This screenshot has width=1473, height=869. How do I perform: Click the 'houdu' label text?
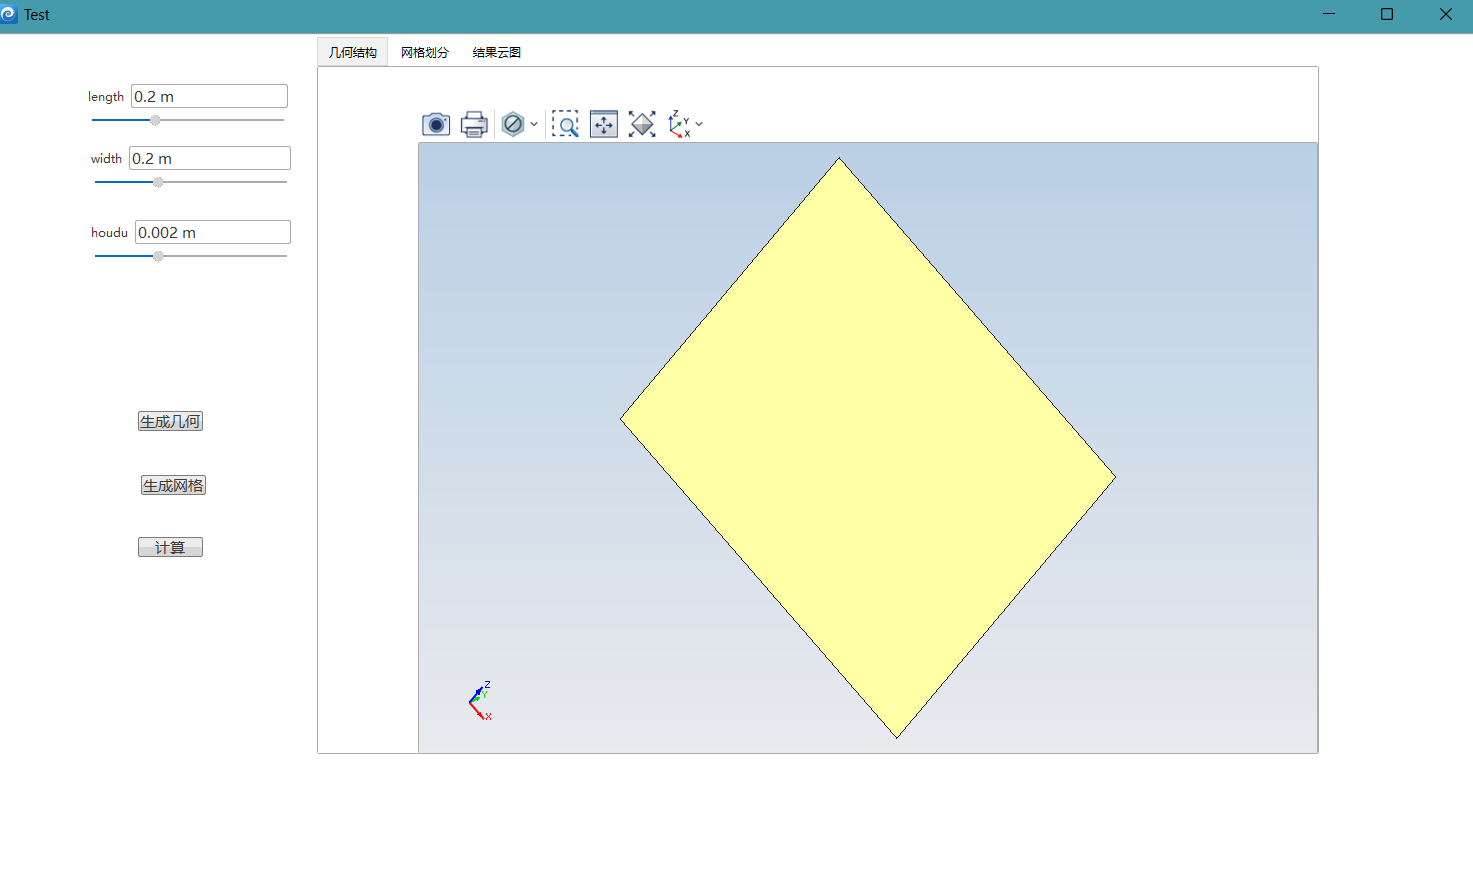(x=109, y=232)
